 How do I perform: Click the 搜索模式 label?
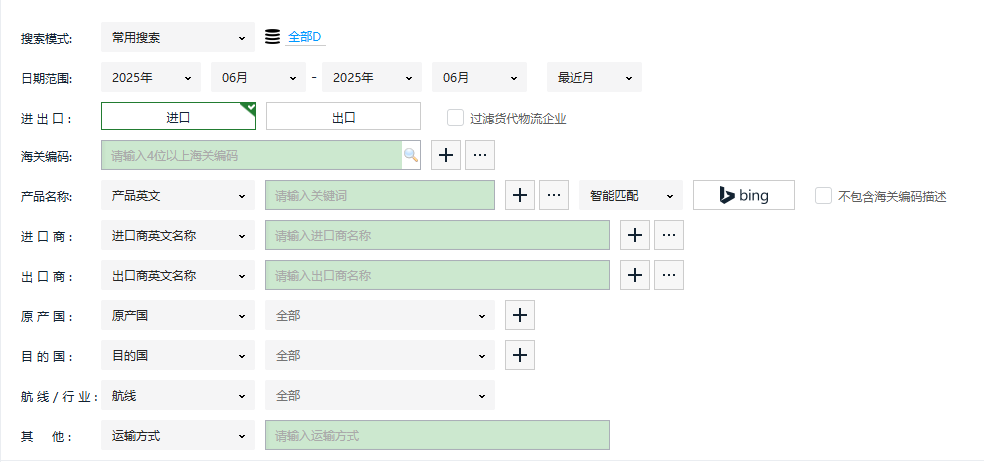click(x=46, y=39)
